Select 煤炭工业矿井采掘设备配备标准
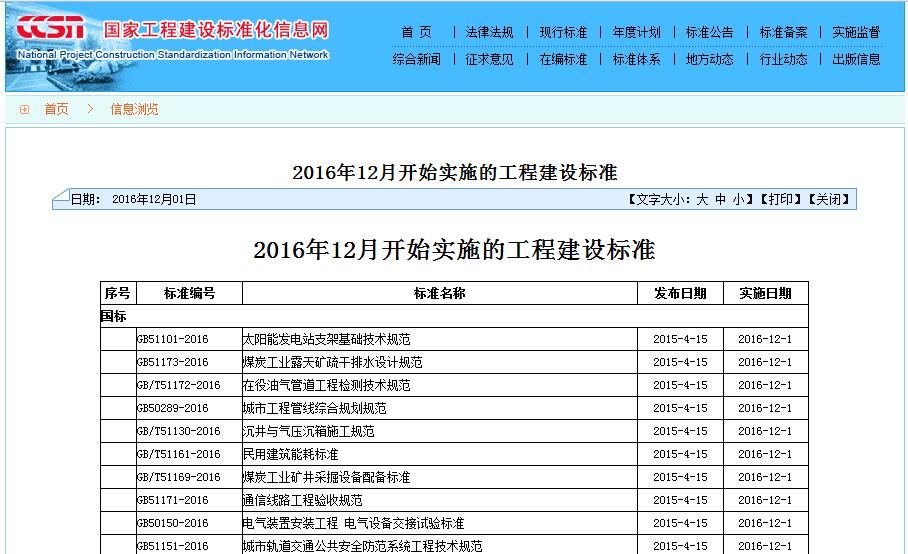 (327, 477)
